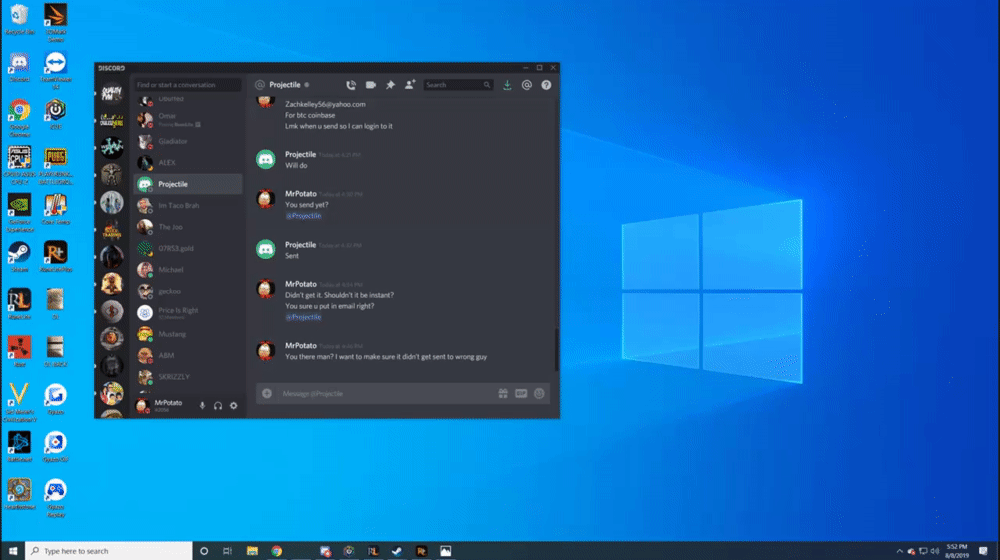The width and height of the screenshot is (1000, 560).
Task: Click @Projectile mention under 'You sure u put'
Action: (x=304, y=317)
